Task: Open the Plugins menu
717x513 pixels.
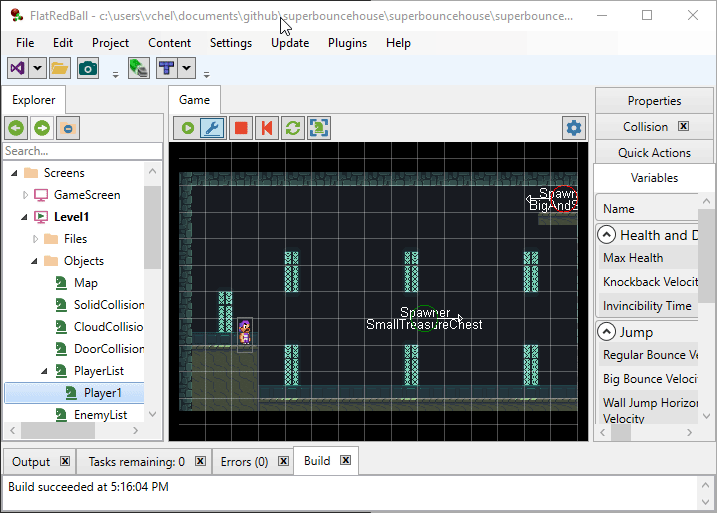Action: point(347,43)
